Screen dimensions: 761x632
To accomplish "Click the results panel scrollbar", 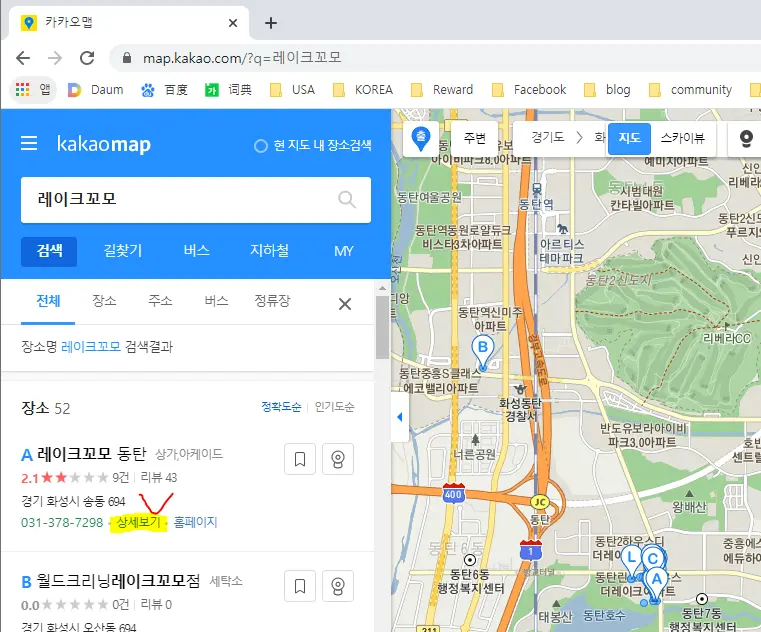I will coord(382,327).
